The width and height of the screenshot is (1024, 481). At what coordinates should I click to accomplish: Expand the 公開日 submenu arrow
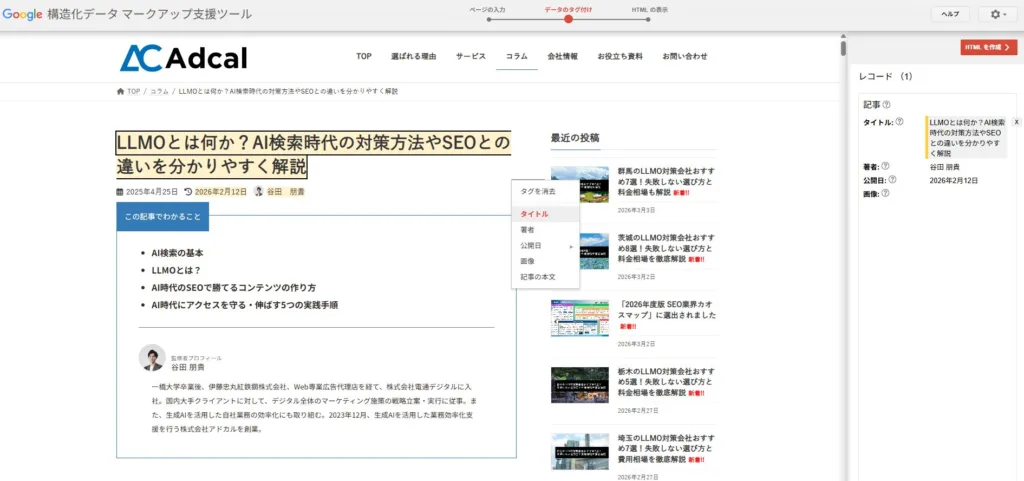coord(571,245)
